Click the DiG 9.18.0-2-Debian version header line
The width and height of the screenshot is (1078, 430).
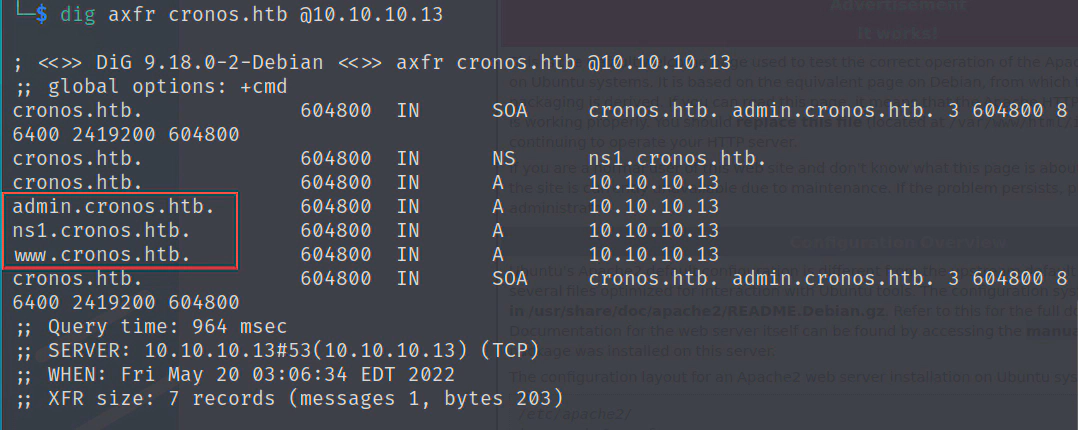click(x=372, y=62)
